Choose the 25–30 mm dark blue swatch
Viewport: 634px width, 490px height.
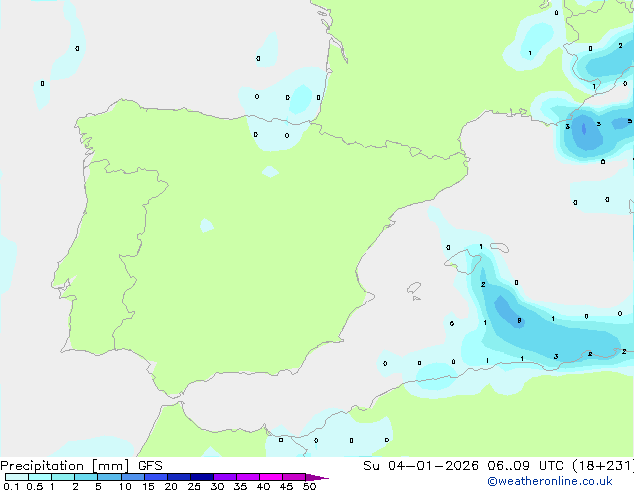pyautogui.click(x=202, y=477)
